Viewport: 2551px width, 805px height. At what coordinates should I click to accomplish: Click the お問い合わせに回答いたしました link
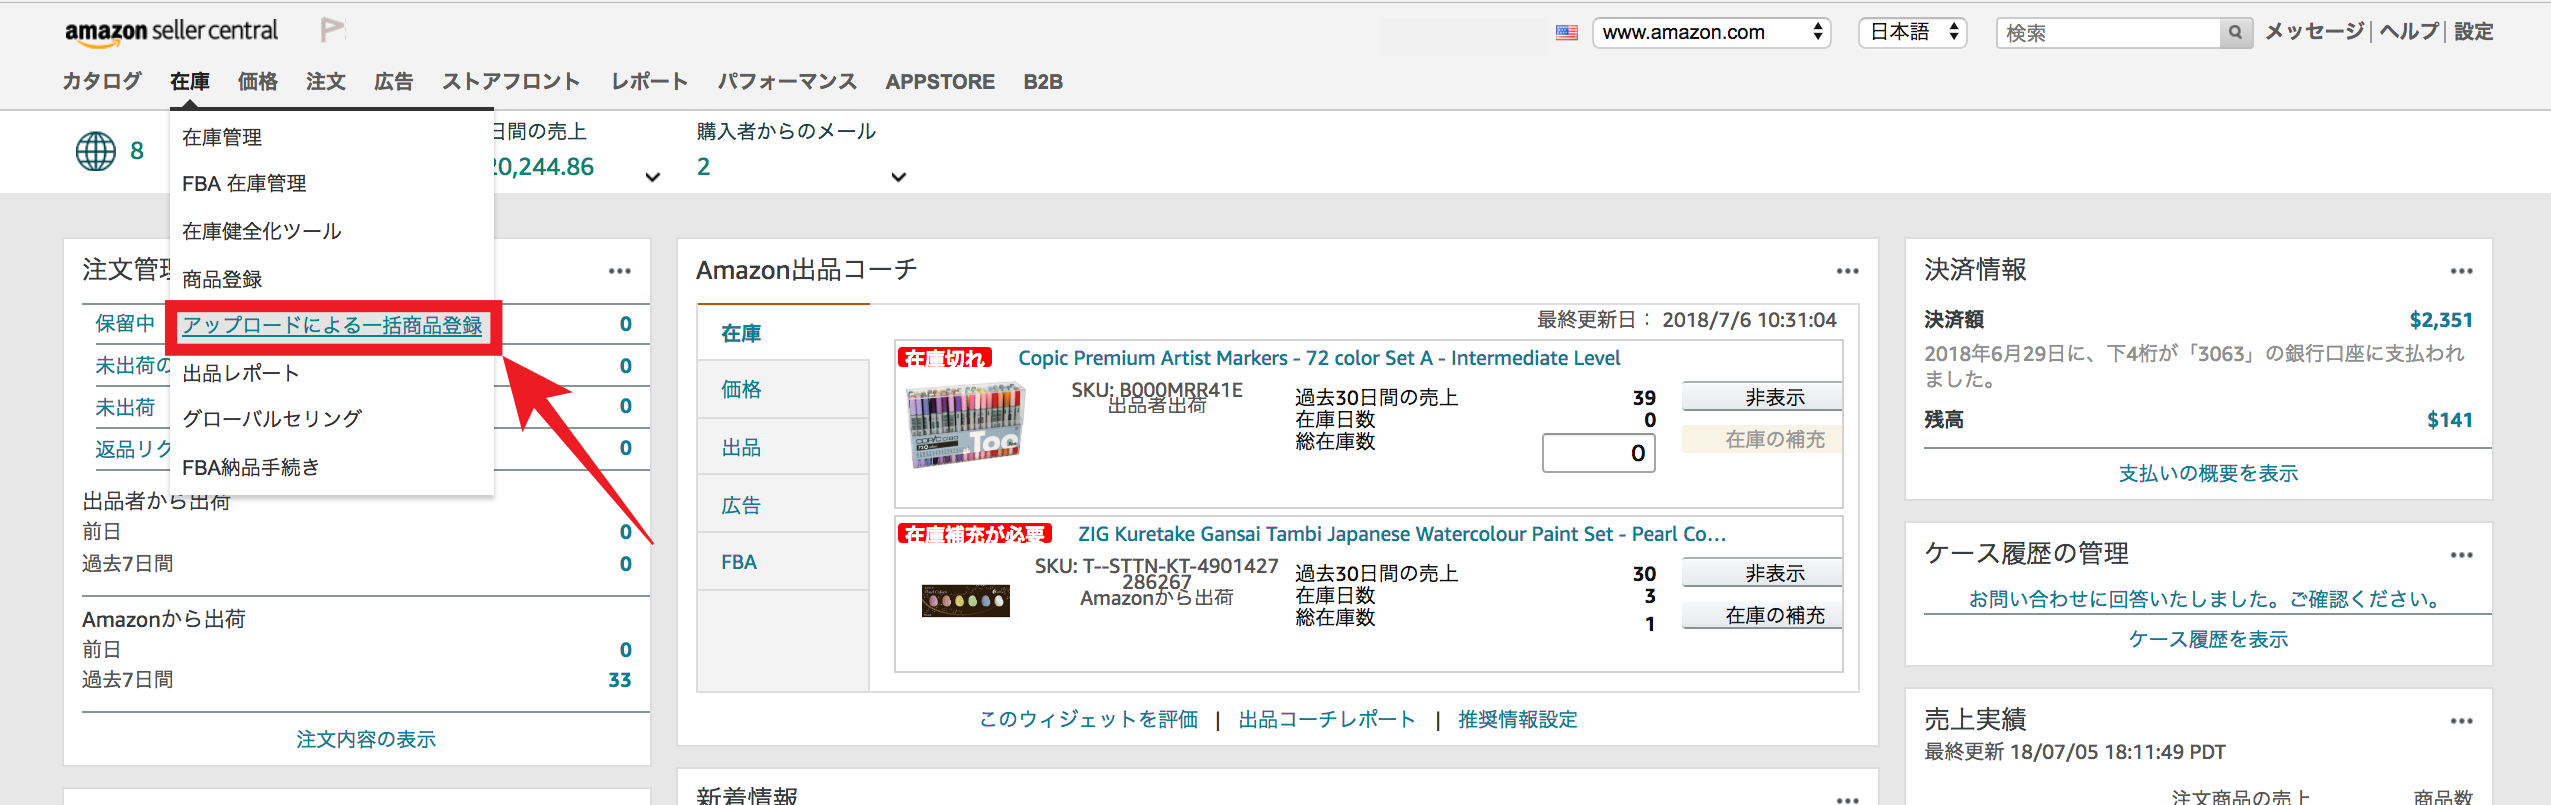coord(2208,599)
